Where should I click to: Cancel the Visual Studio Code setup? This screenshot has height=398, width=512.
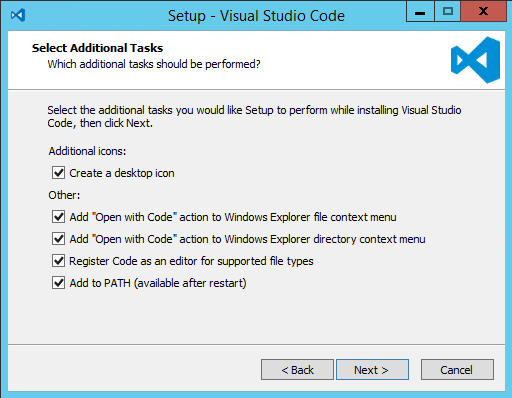tap(457, 370)
